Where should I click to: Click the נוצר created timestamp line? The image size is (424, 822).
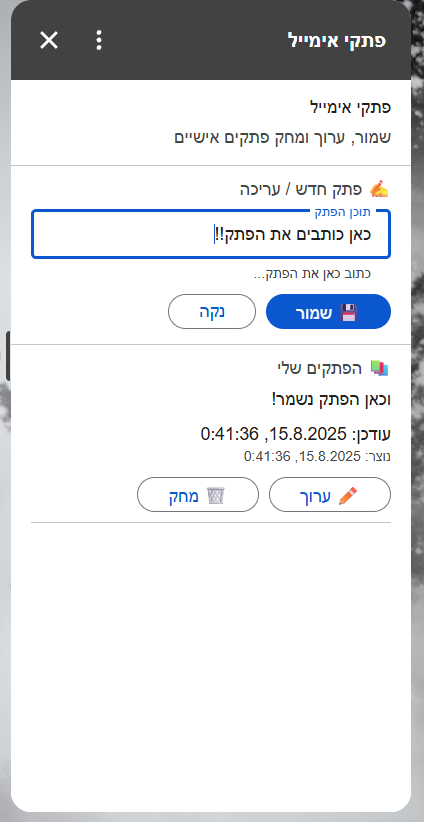click(x=318, y=457)
